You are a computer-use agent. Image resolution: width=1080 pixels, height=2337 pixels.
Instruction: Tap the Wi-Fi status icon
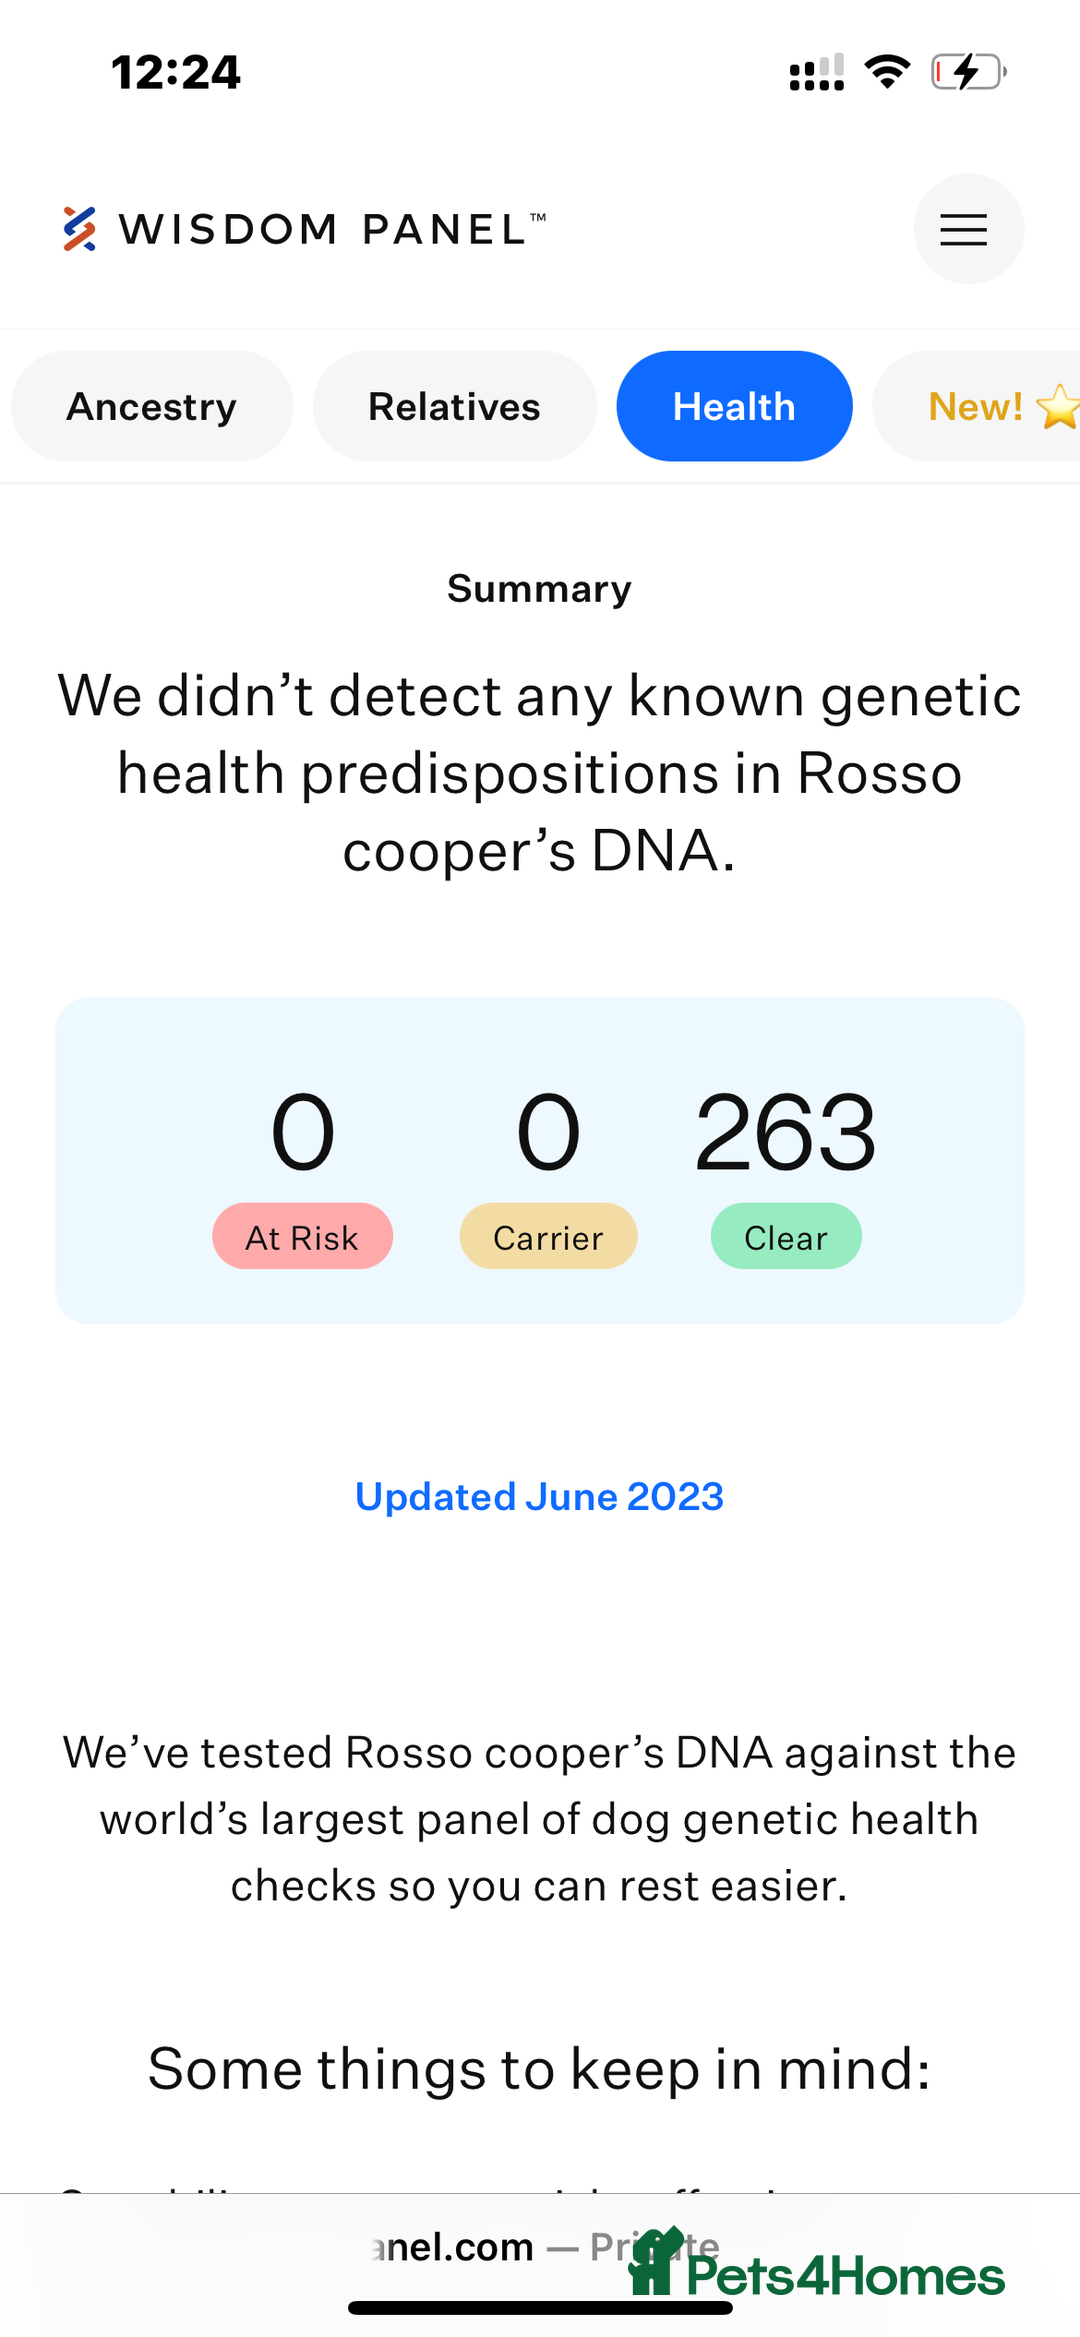(887, 72)
